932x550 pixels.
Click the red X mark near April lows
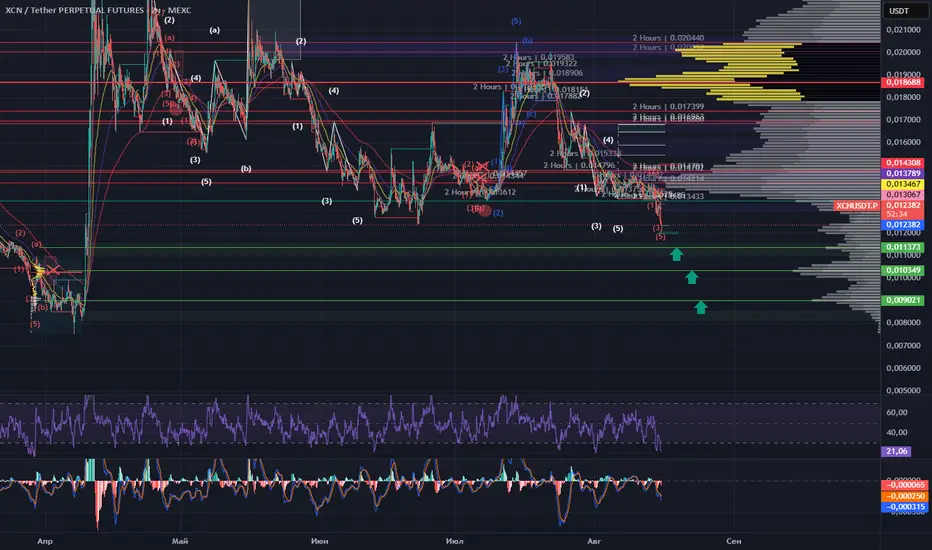(53, 271)
